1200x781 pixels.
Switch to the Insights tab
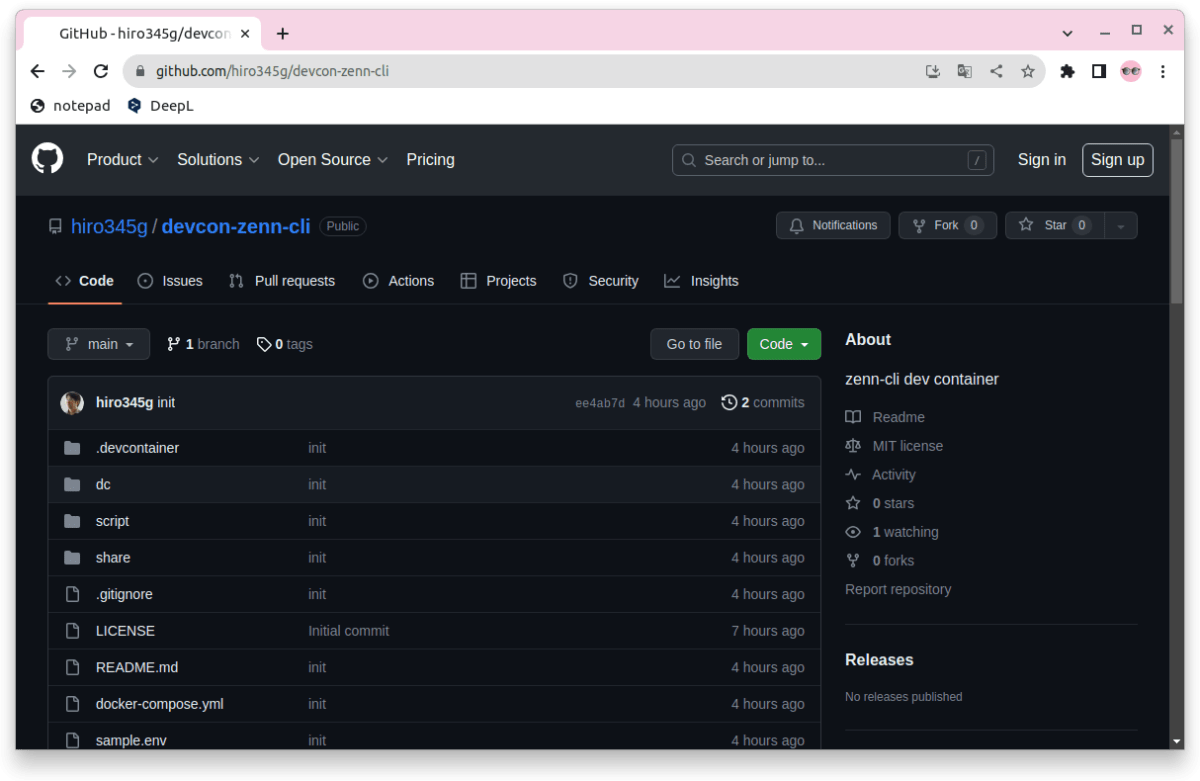click(701, 281)
